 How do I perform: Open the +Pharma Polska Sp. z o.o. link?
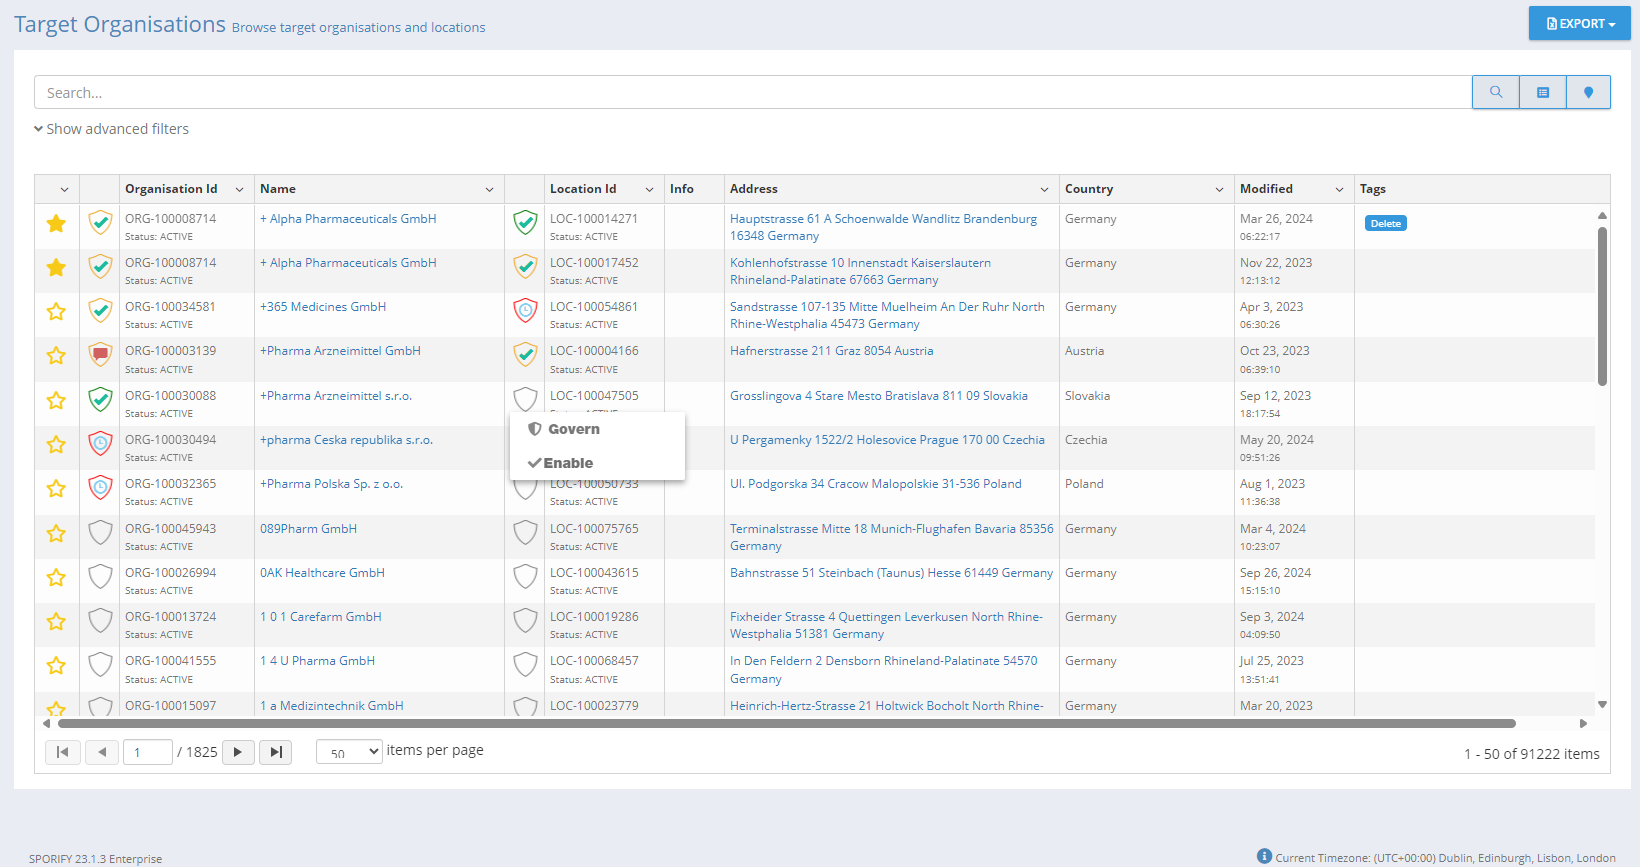click(x=331, y=484)
